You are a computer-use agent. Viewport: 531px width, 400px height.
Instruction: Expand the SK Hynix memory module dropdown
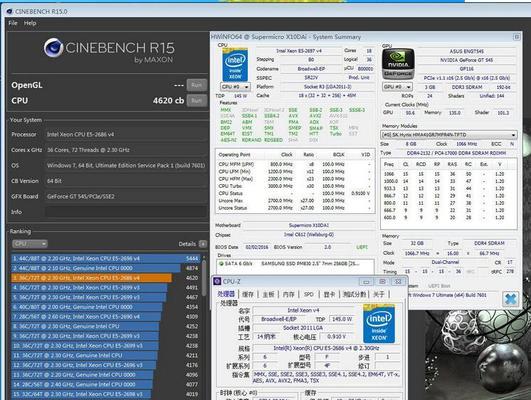click(448, 135)
